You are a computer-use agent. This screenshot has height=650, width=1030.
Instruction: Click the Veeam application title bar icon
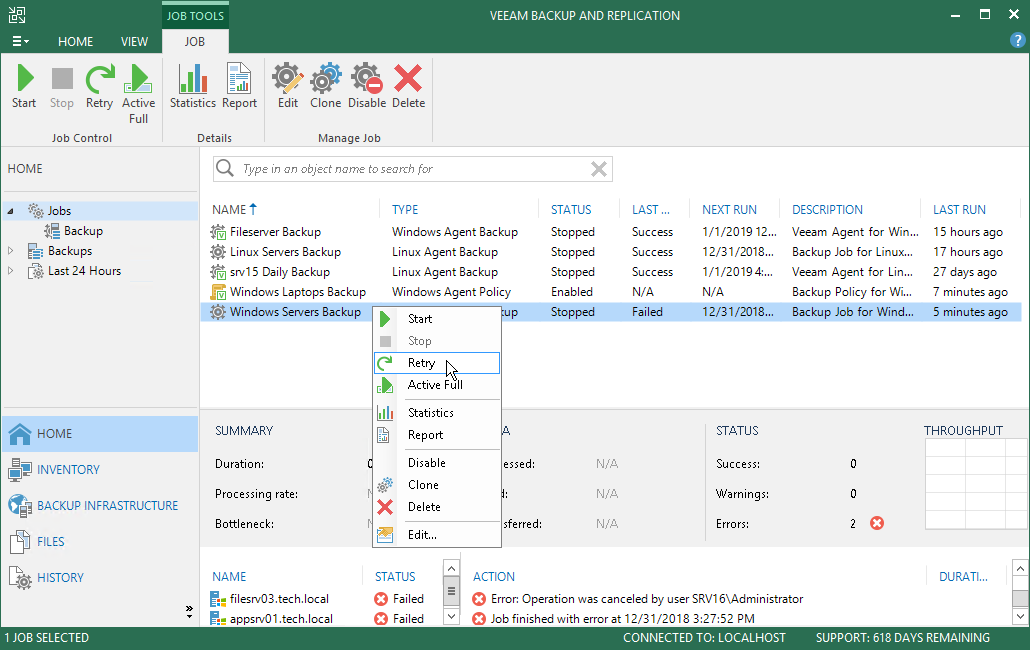pos(17,15)
